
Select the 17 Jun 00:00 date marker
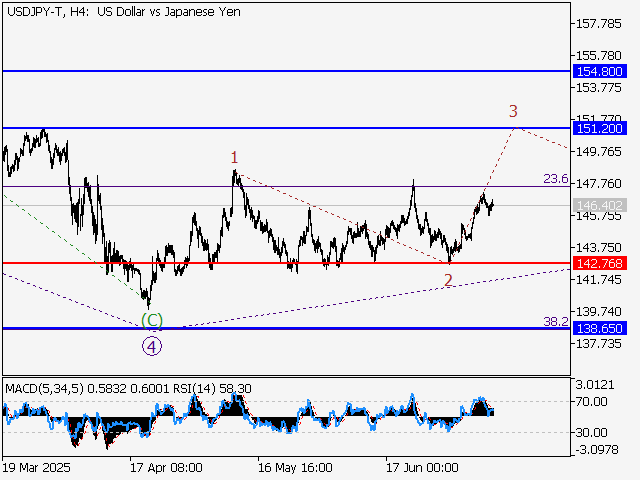421,467
